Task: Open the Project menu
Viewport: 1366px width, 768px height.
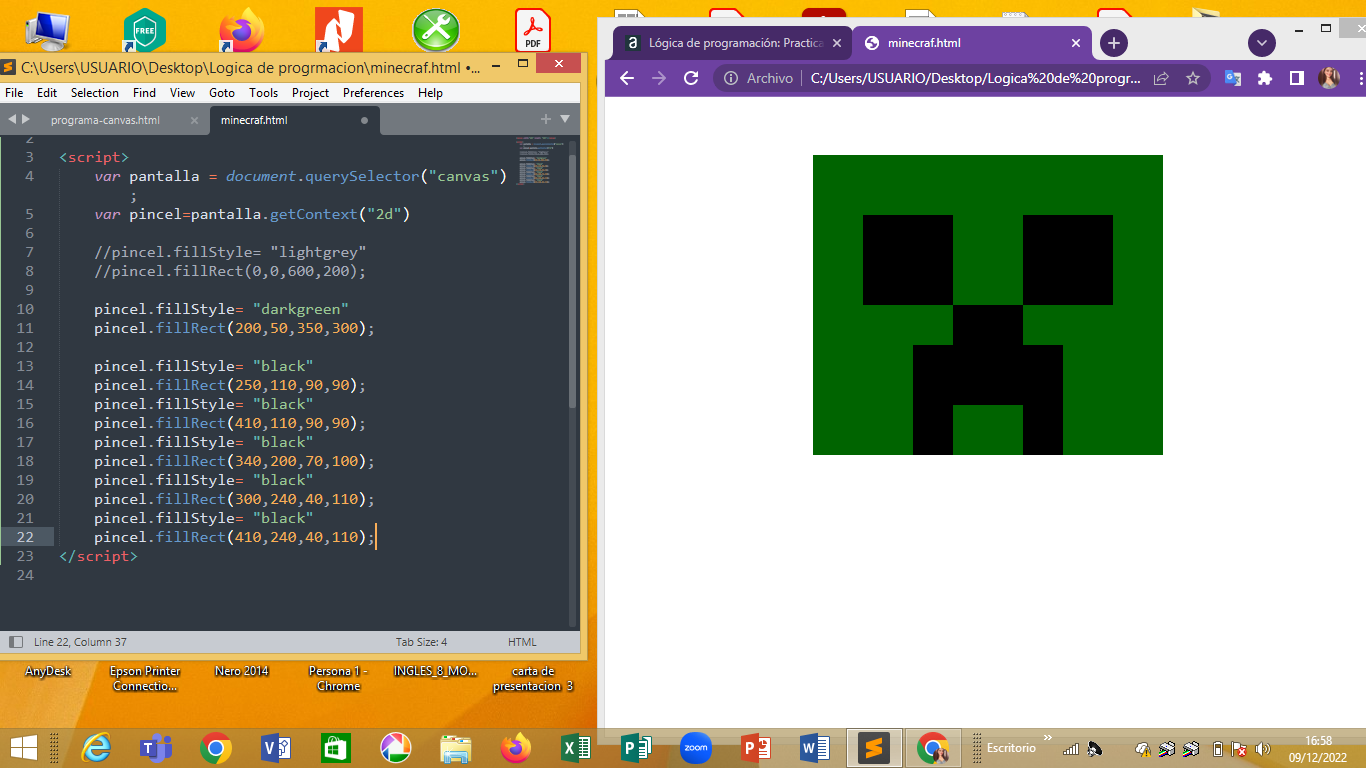Action: pyautogui.click(x=311, y=92)
